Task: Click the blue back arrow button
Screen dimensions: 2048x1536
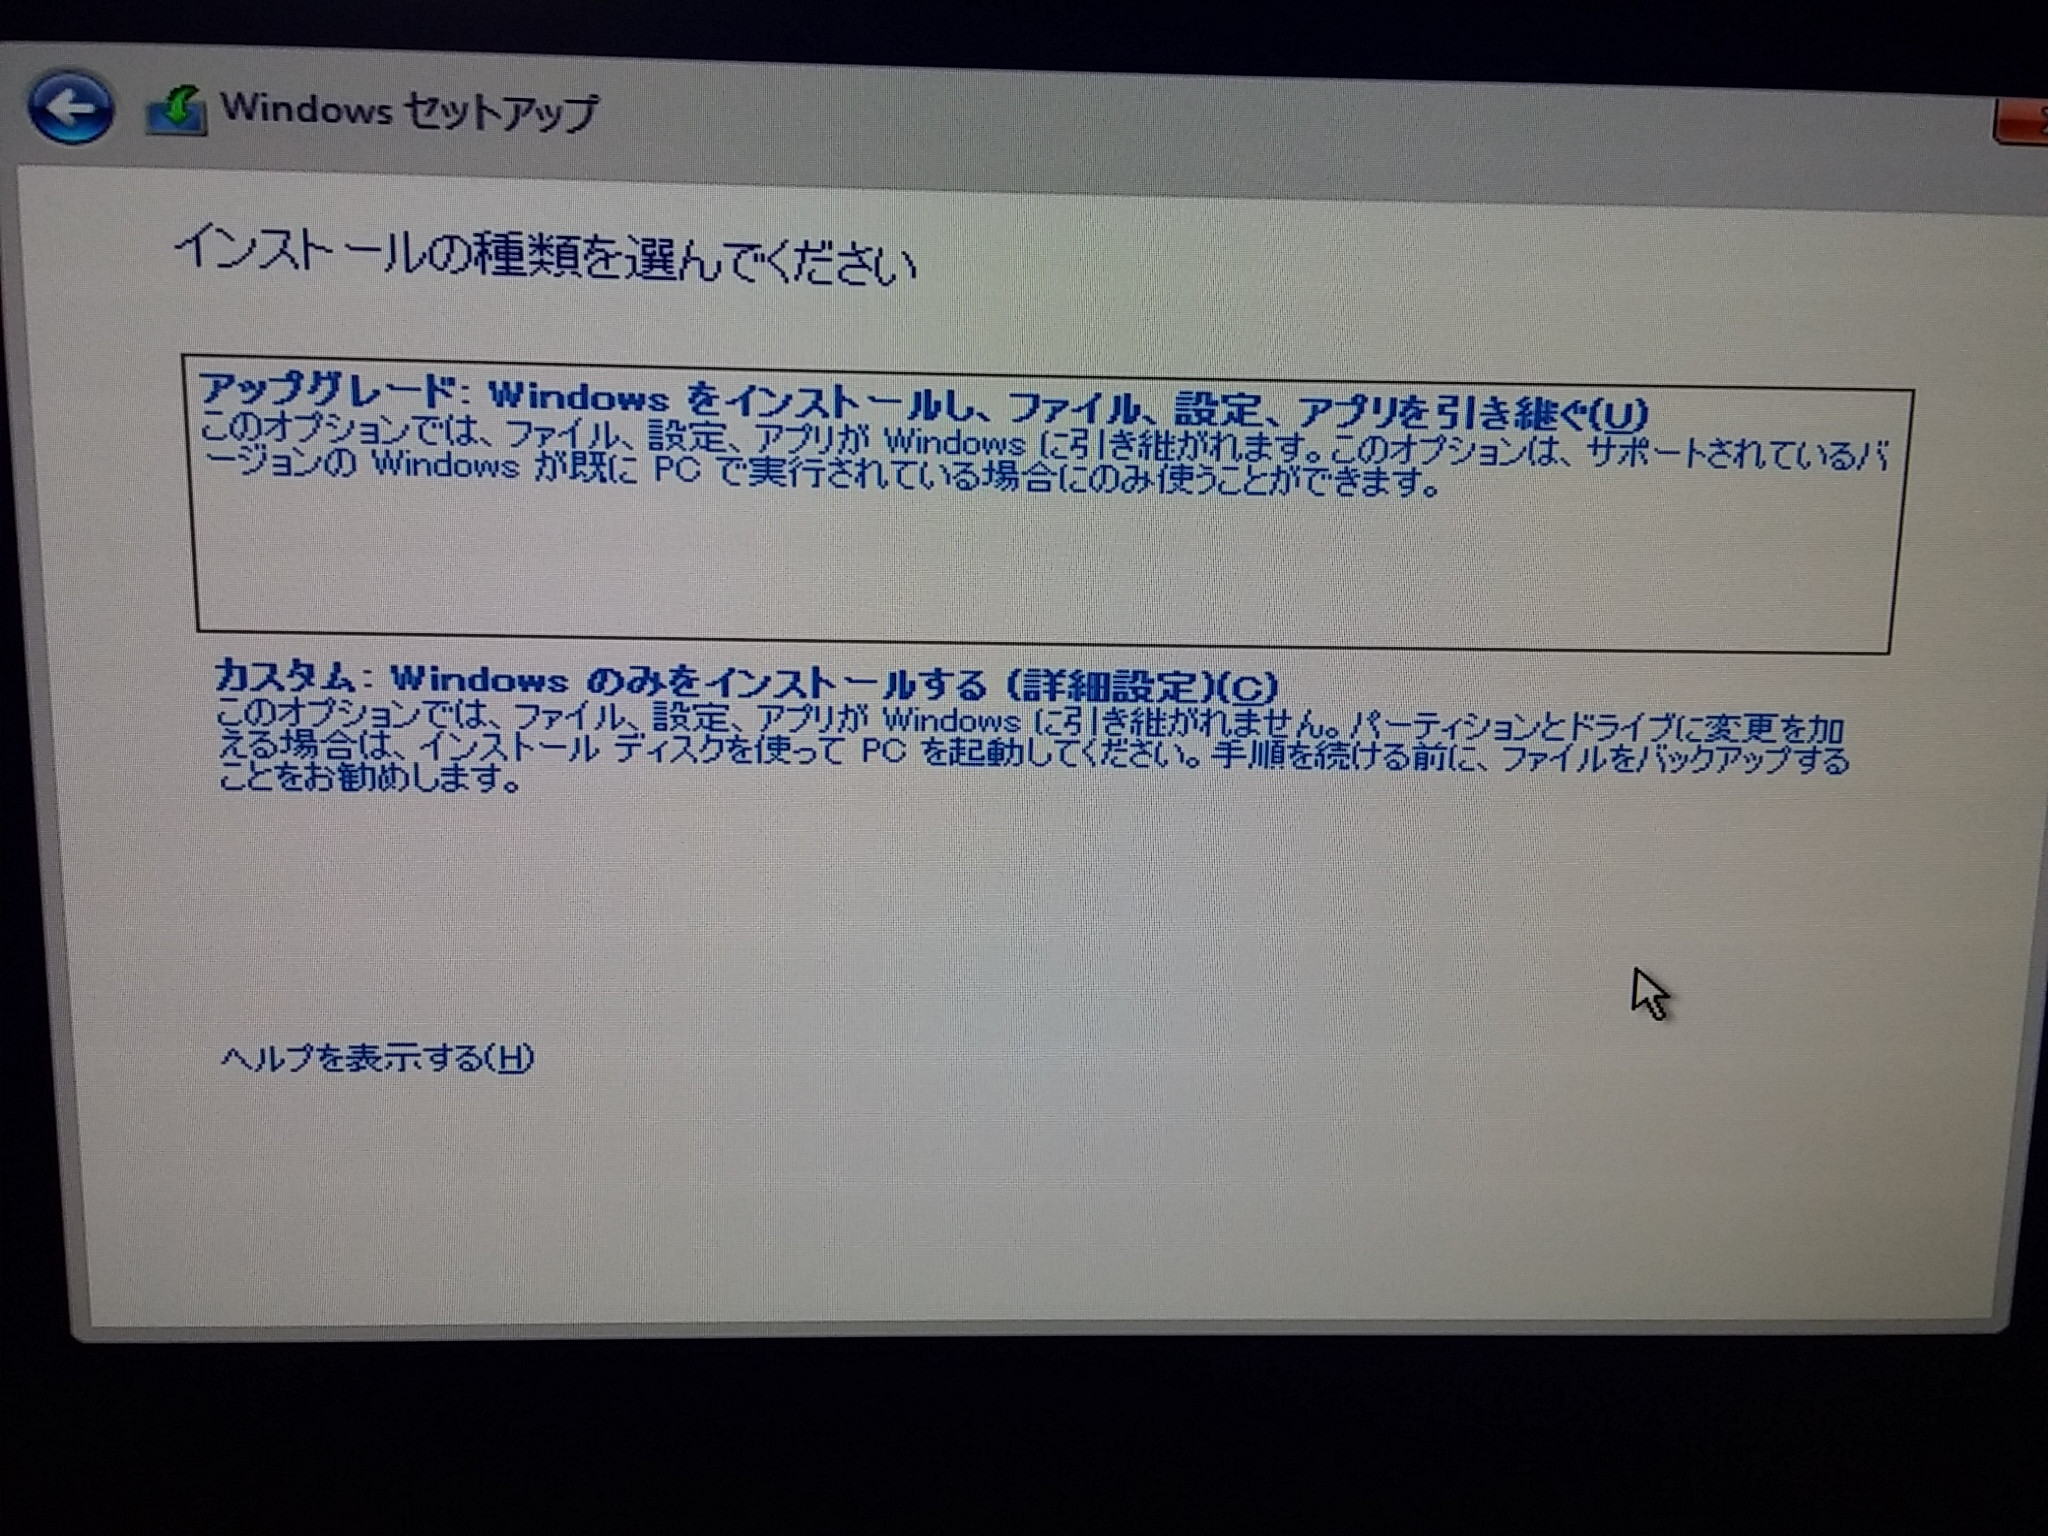Action: (70, 107)
